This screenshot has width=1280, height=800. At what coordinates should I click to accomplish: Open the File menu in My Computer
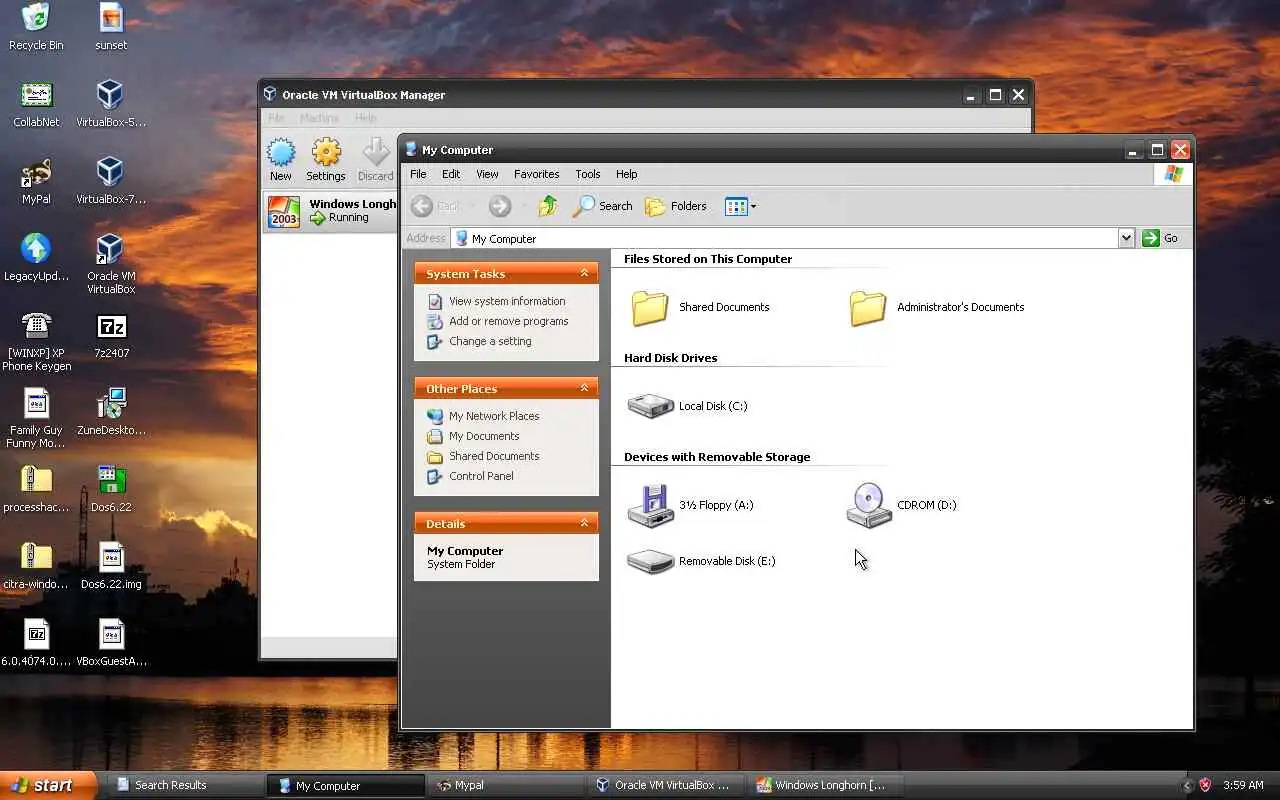418,174
